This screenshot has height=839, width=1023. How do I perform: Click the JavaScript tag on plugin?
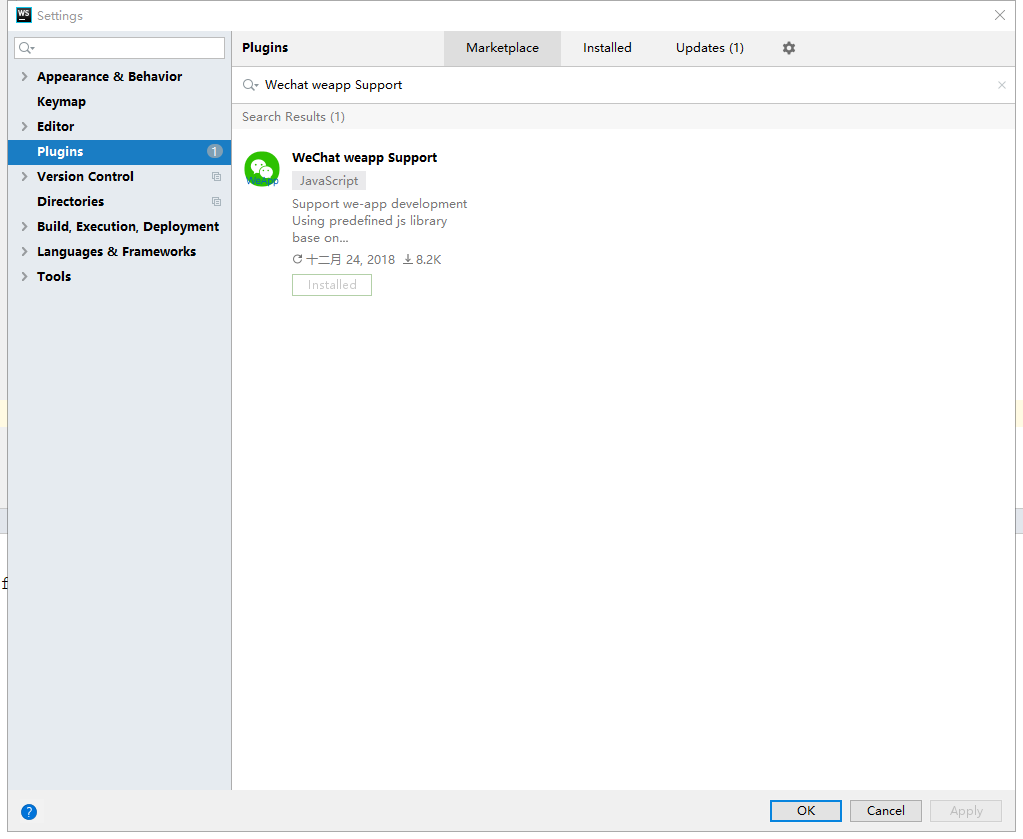click(329, 181)
